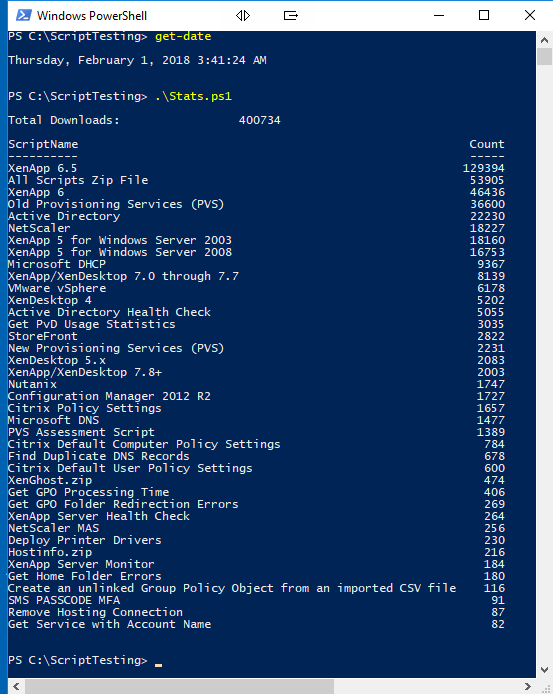This screenshot has height=694, width=553.
Task: Click the Windows PowerShell title text
Action: 92,16
